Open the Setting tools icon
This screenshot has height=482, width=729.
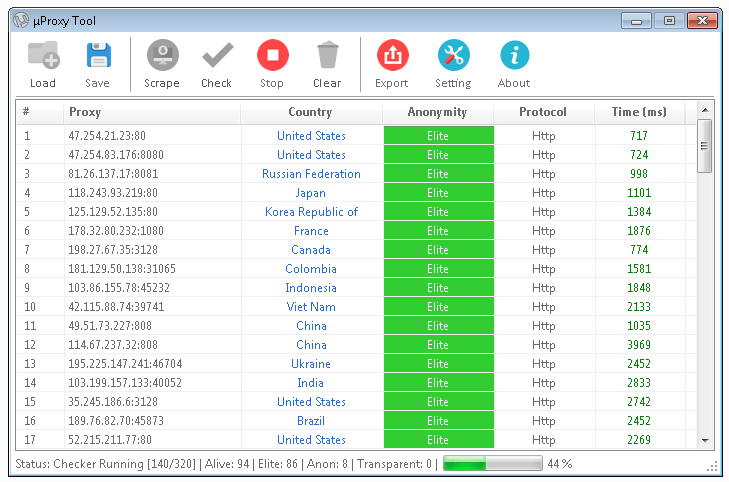pyautogui.click(x=453, y=56)
